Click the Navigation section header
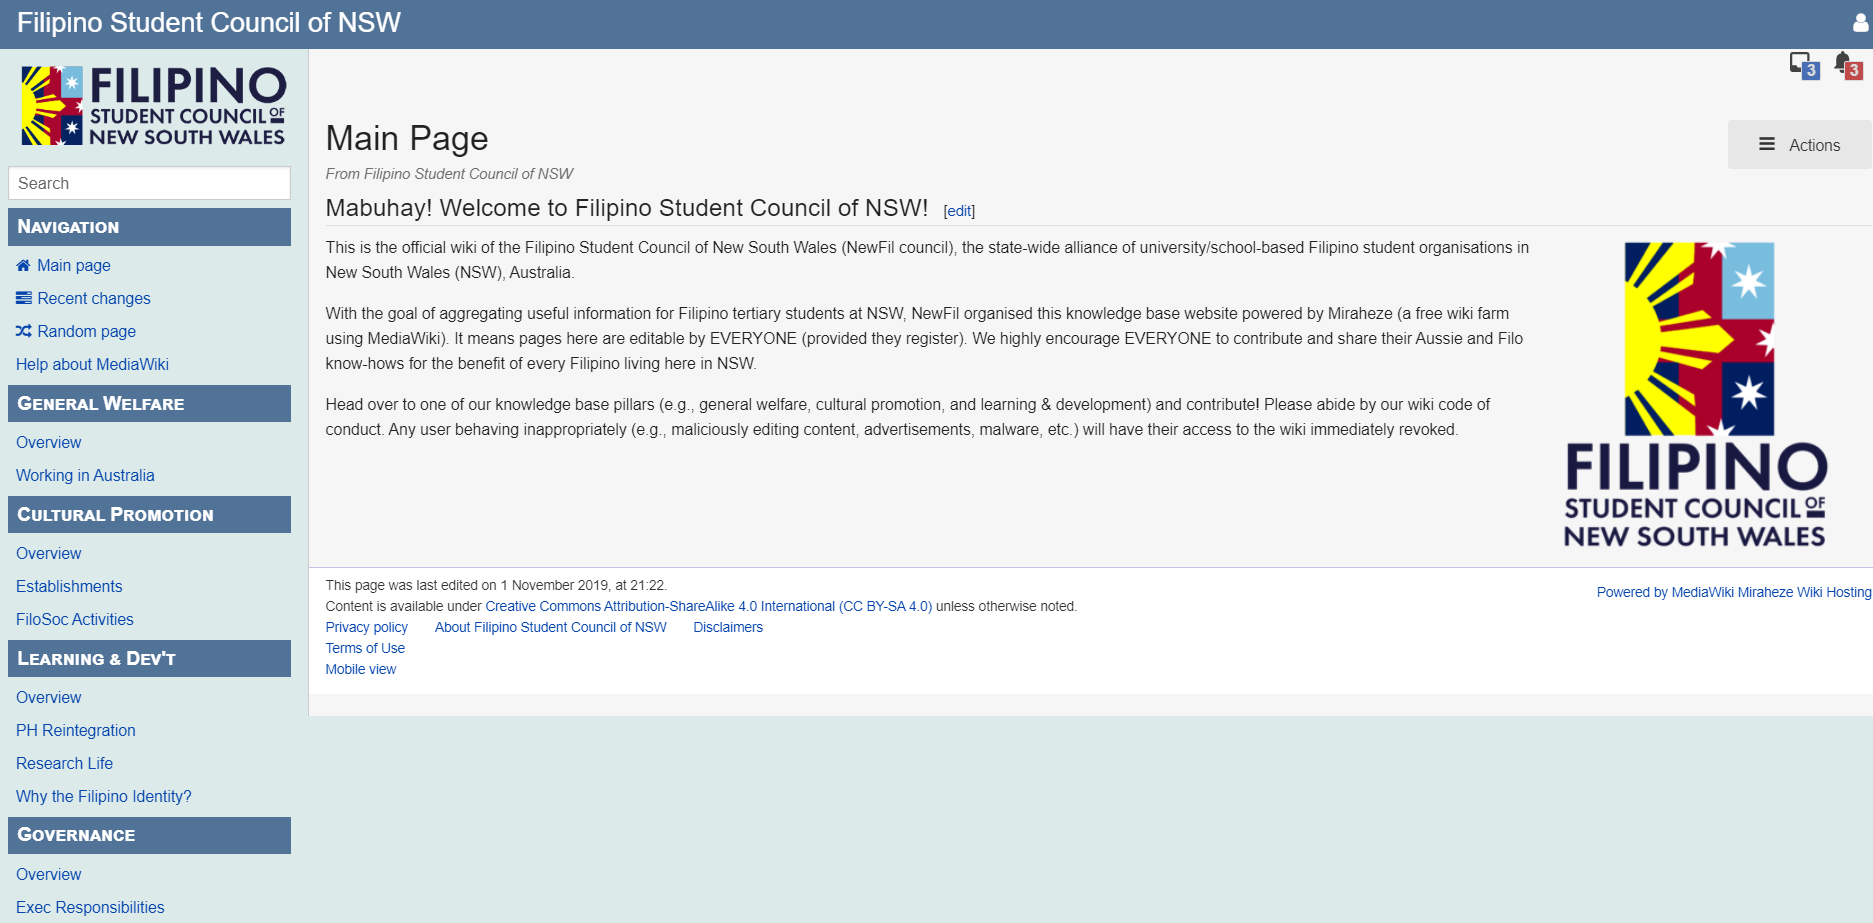 click(149, 227)
